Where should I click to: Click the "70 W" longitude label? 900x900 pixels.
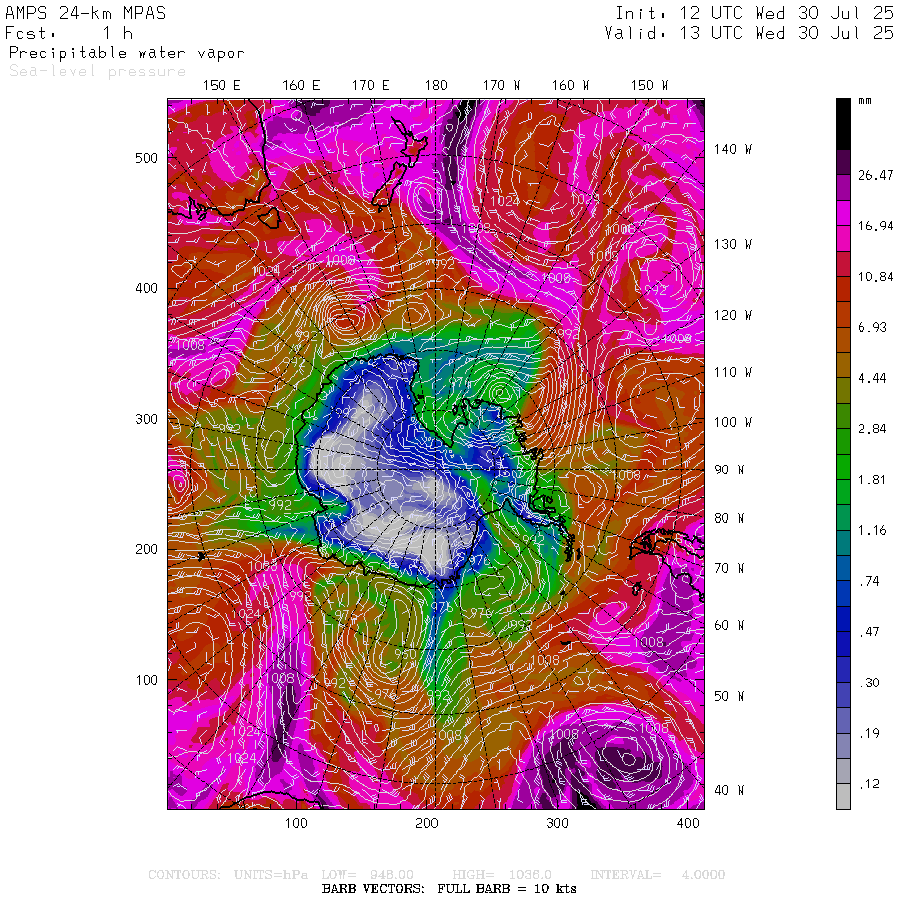pos(729,568)
